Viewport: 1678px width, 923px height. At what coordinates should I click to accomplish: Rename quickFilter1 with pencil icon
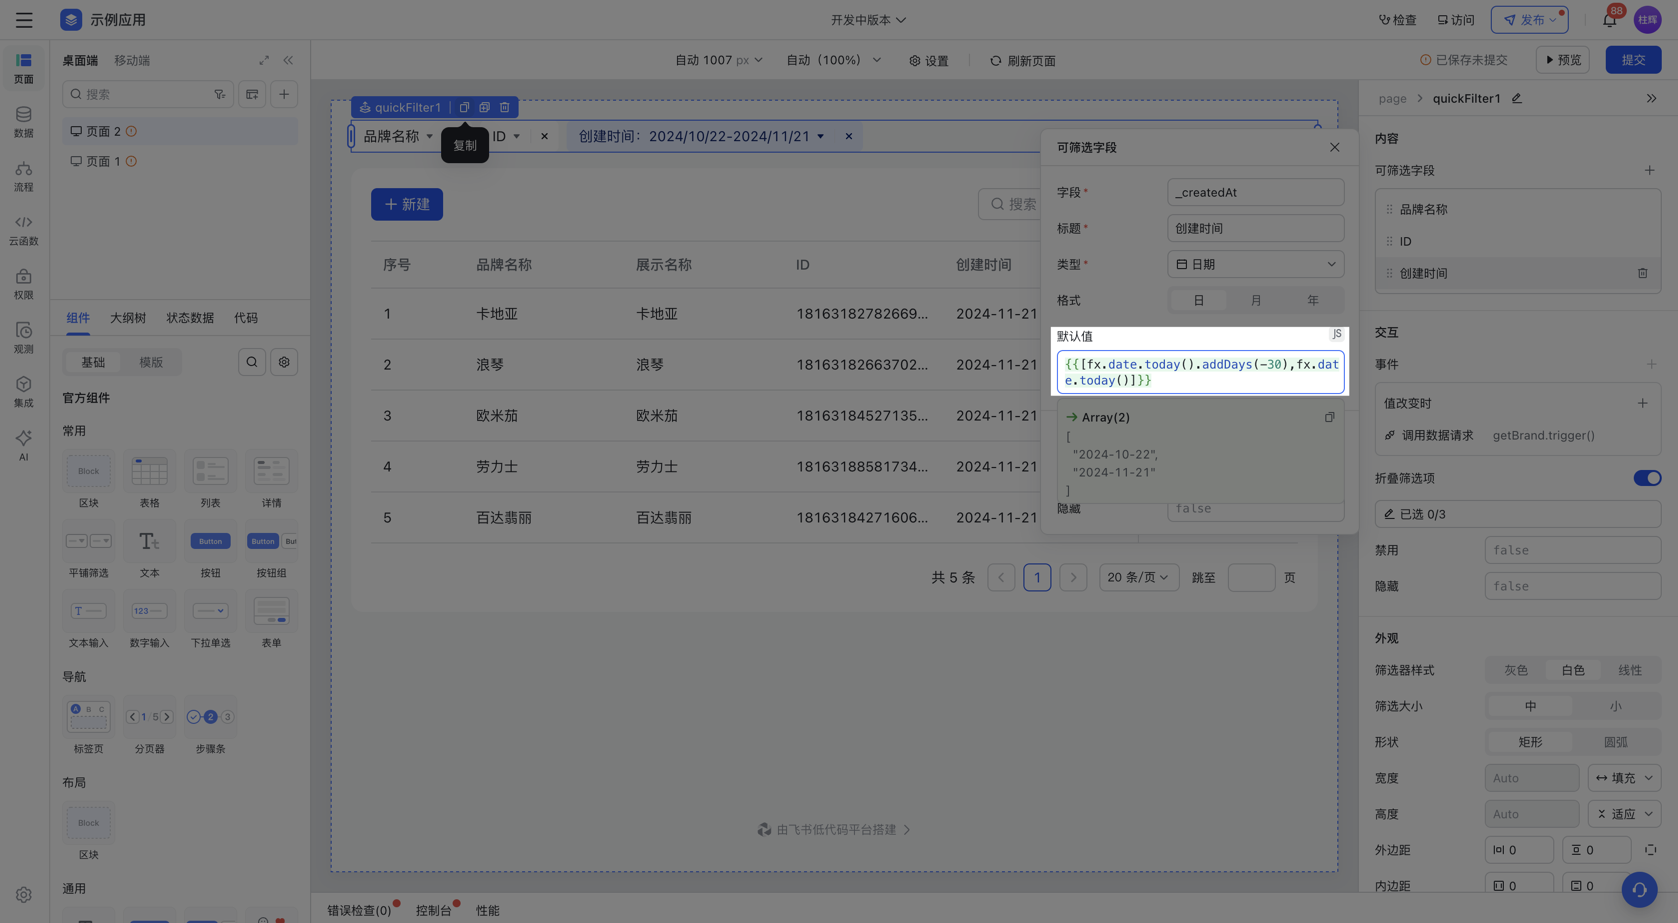pos(1517,98)
